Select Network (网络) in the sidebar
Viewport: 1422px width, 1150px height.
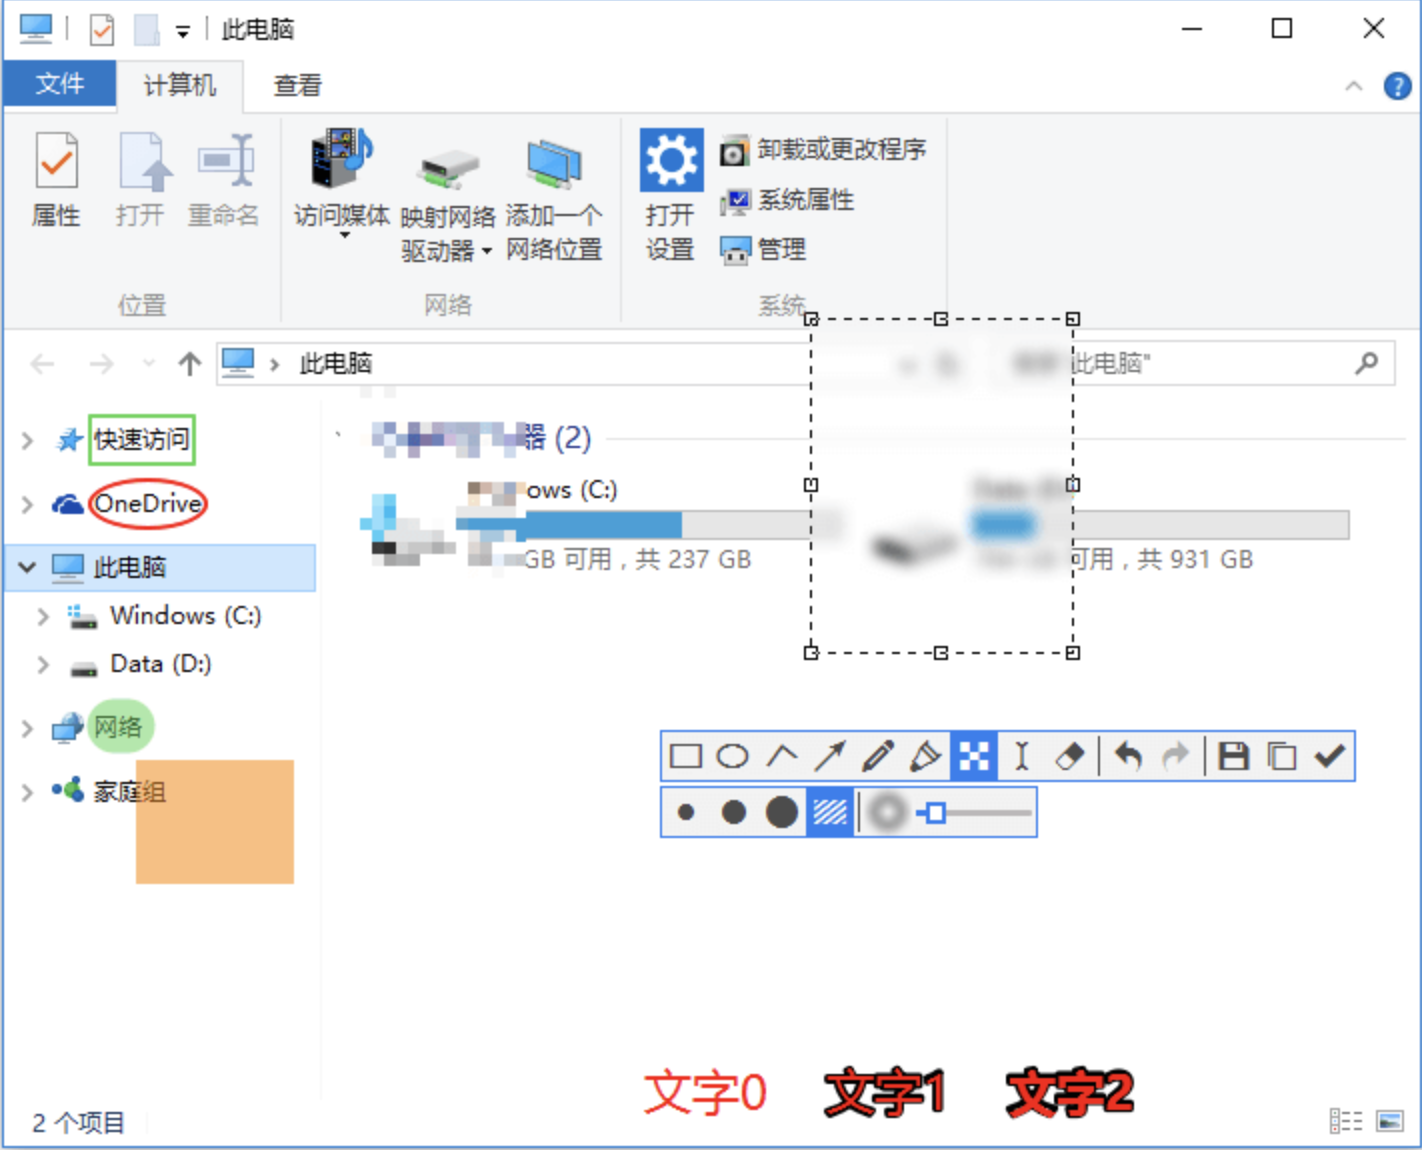[x=118, y=728]
